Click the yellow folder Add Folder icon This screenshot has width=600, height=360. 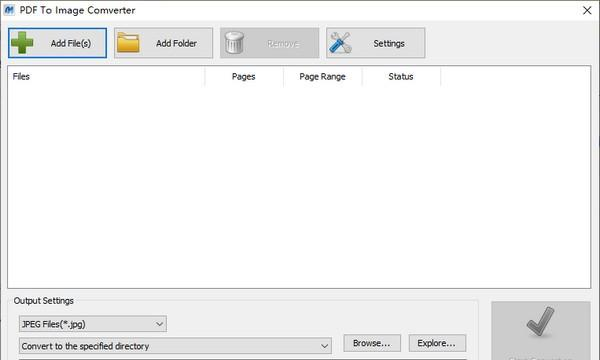(128, 42)
